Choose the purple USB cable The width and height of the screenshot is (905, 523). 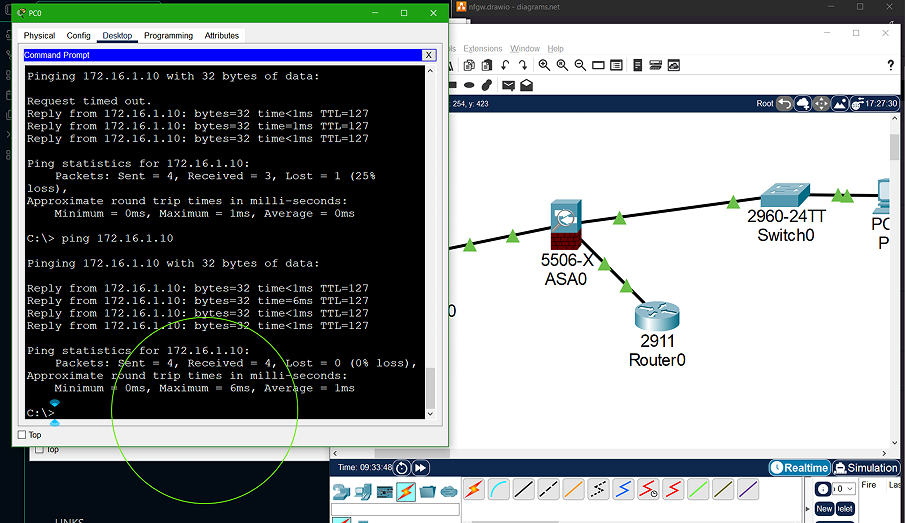pyautogui.click(x=747, y=490)
